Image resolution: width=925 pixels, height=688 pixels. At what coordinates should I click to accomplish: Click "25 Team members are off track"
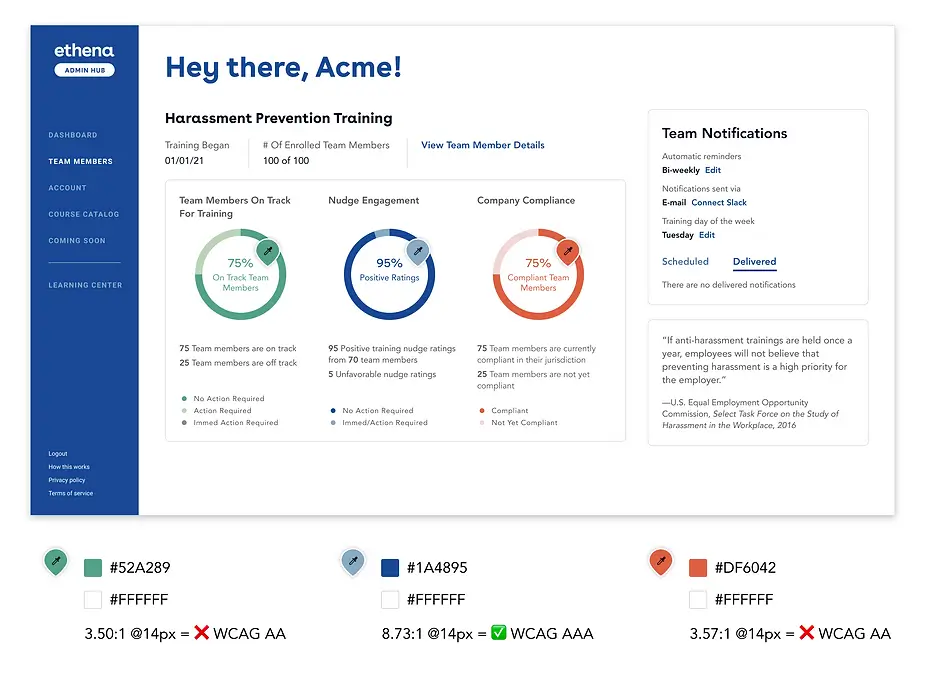coord(238,363)
